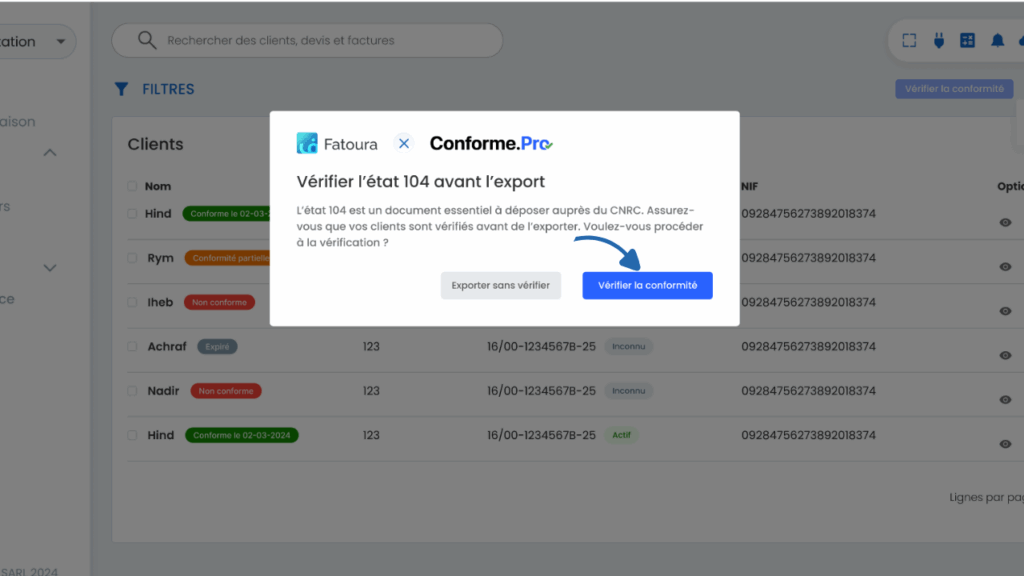Check the box for client Nadir

click(x=132, y=391)
